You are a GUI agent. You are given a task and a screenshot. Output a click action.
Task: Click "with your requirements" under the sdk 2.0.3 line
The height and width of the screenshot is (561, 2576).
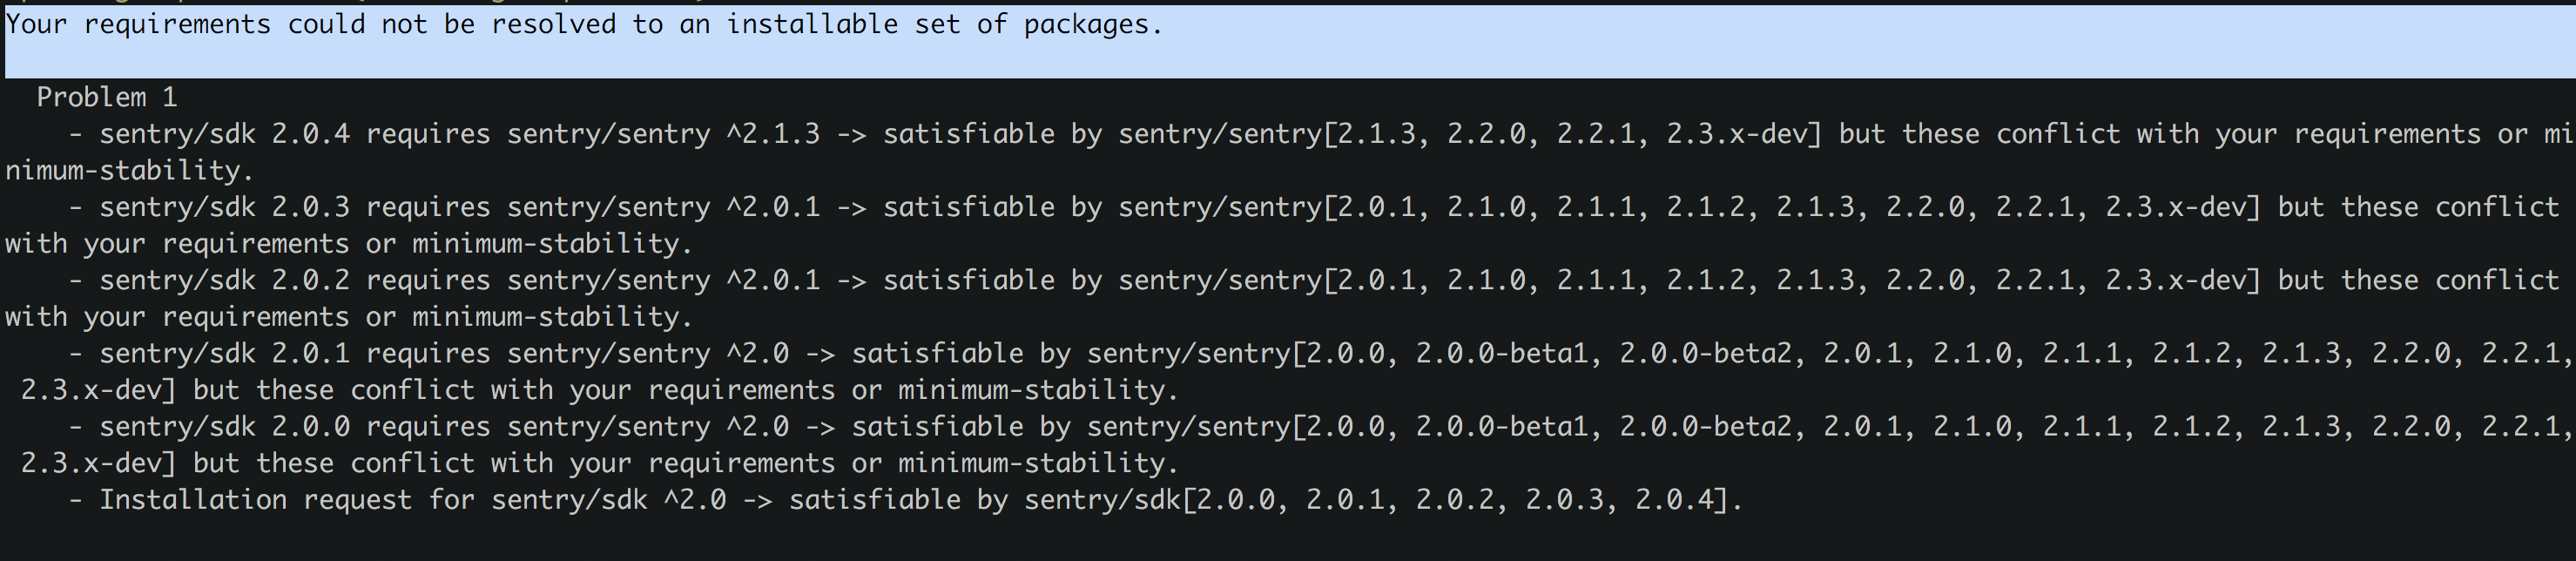(x=177, y=243)
